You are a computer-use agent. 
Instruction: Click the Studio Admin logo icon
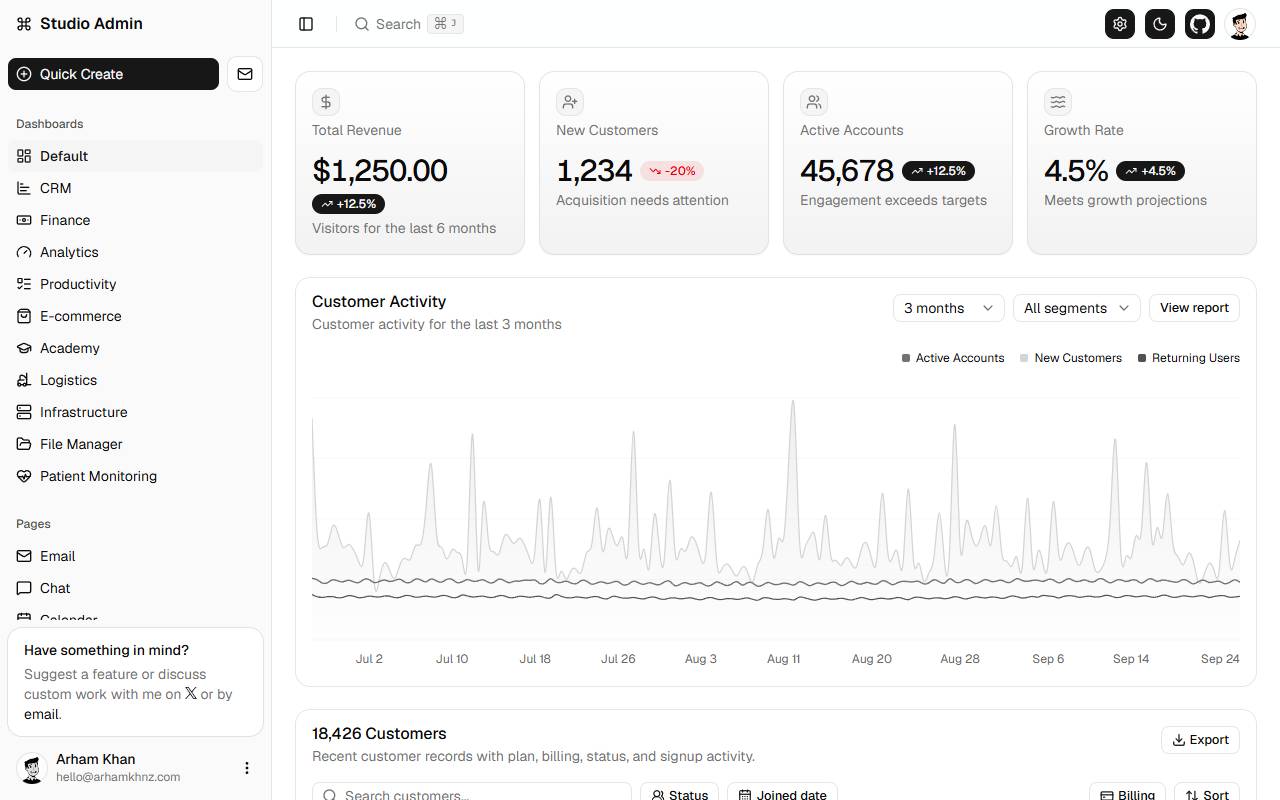pyautogui.click(x=24, y=24)
